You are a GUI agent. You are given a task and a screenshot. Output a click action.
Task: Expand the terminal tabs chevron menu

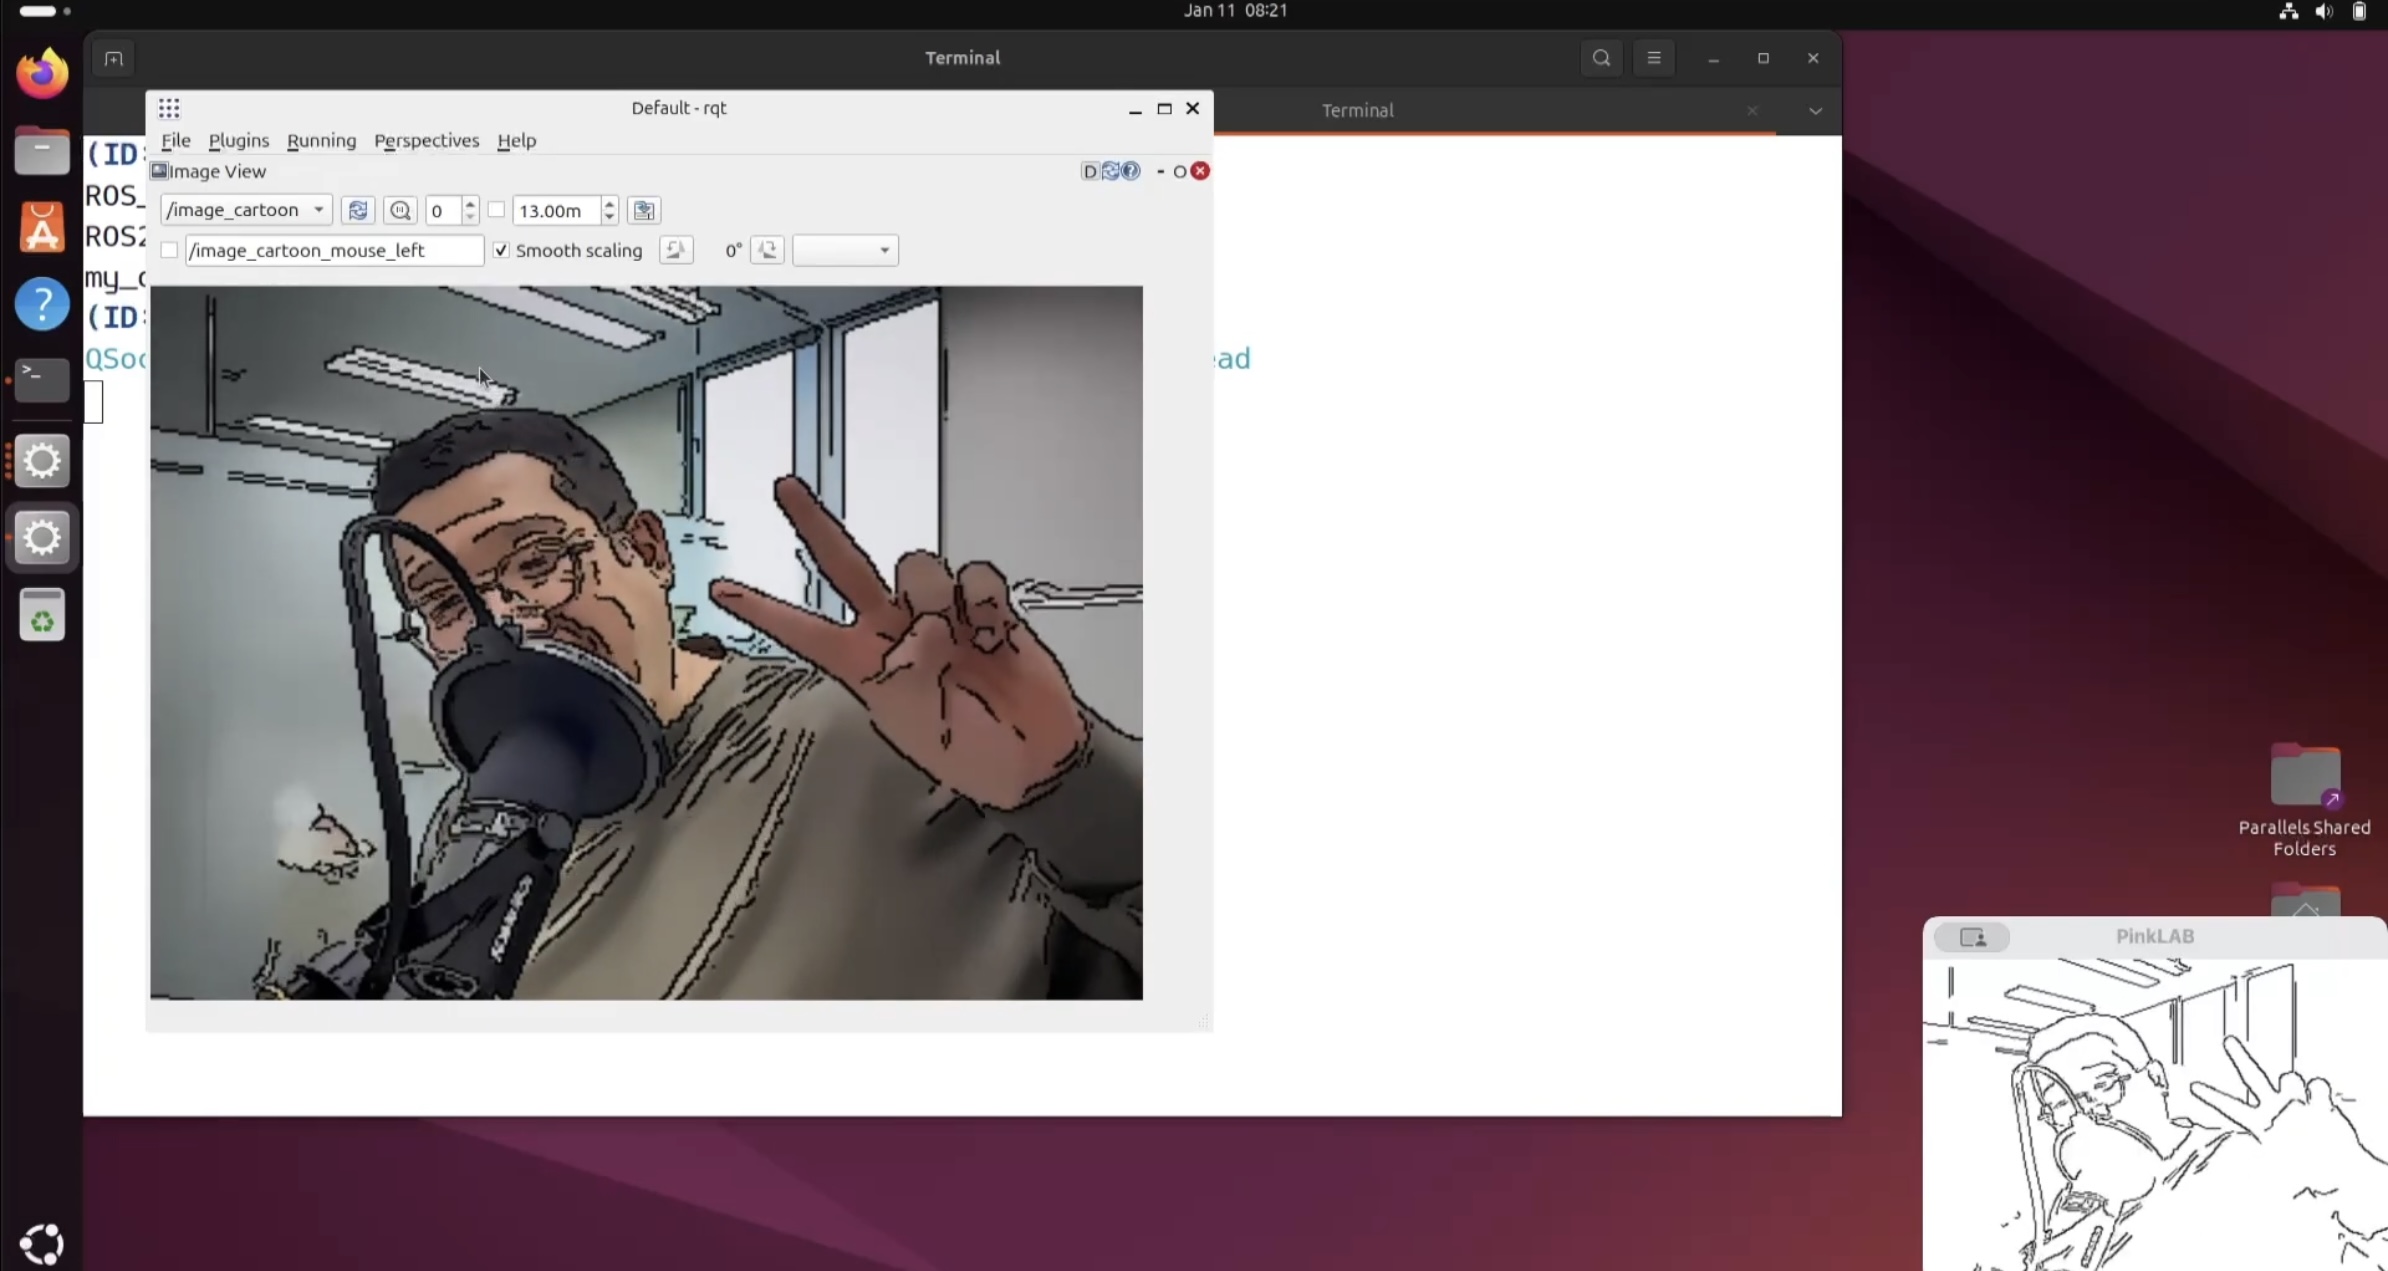point(1815,111)
